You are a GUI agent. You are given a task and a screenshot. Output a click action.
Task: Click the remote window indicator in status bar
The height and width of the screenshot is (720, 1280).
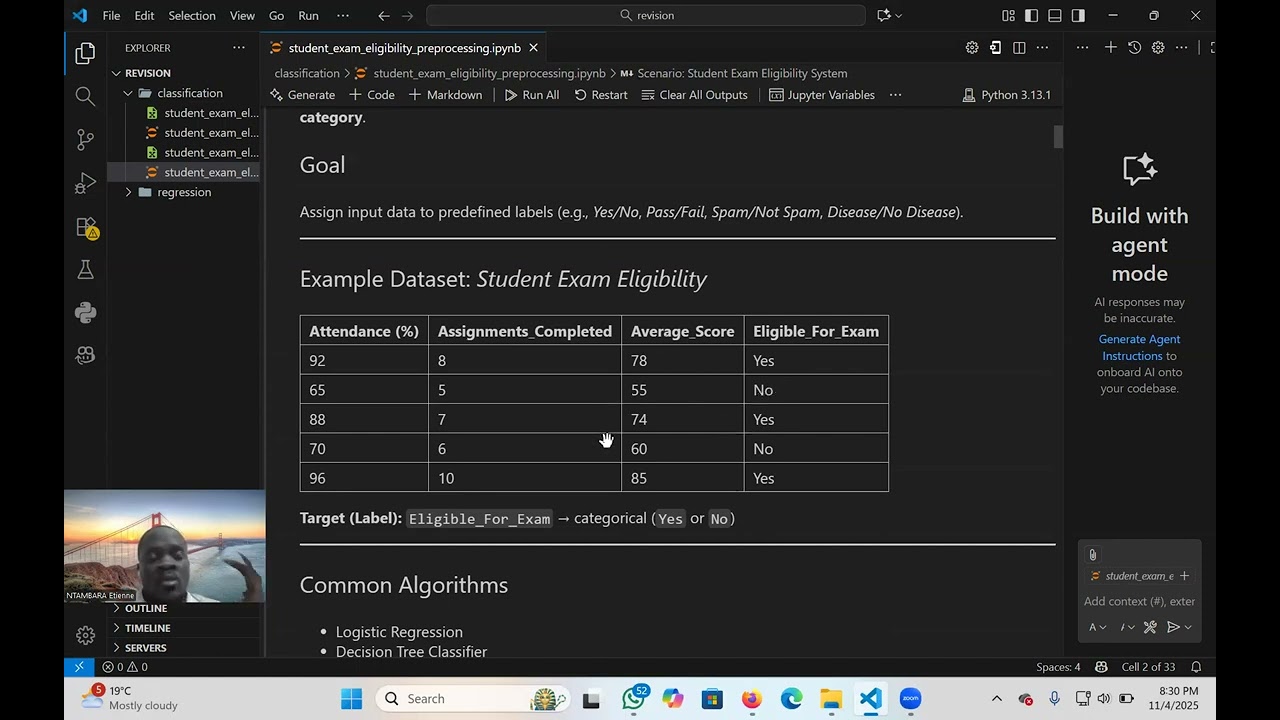pyautogui.click(x=79, y=667)
